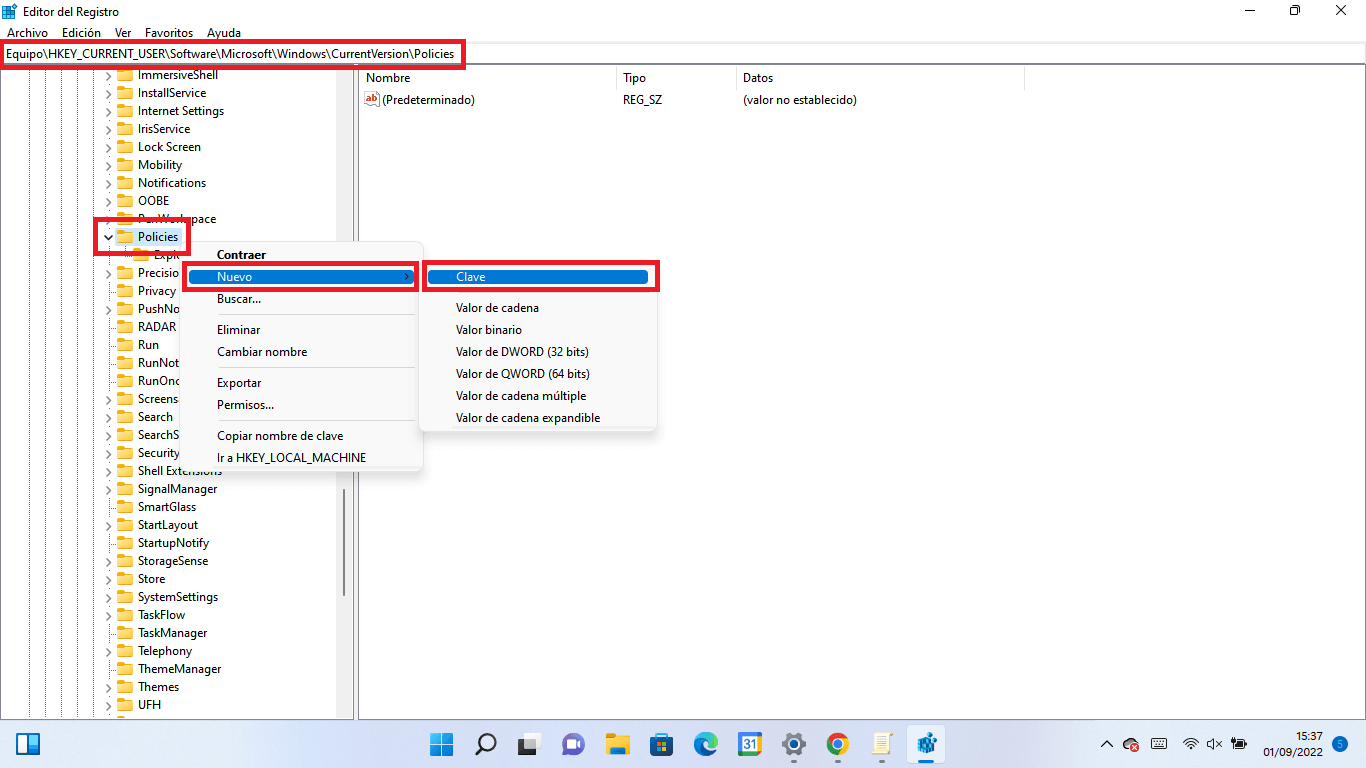Click the Themes folder icon
The height and width of the screenshot is (768, 1366).
tap(125, 687)
